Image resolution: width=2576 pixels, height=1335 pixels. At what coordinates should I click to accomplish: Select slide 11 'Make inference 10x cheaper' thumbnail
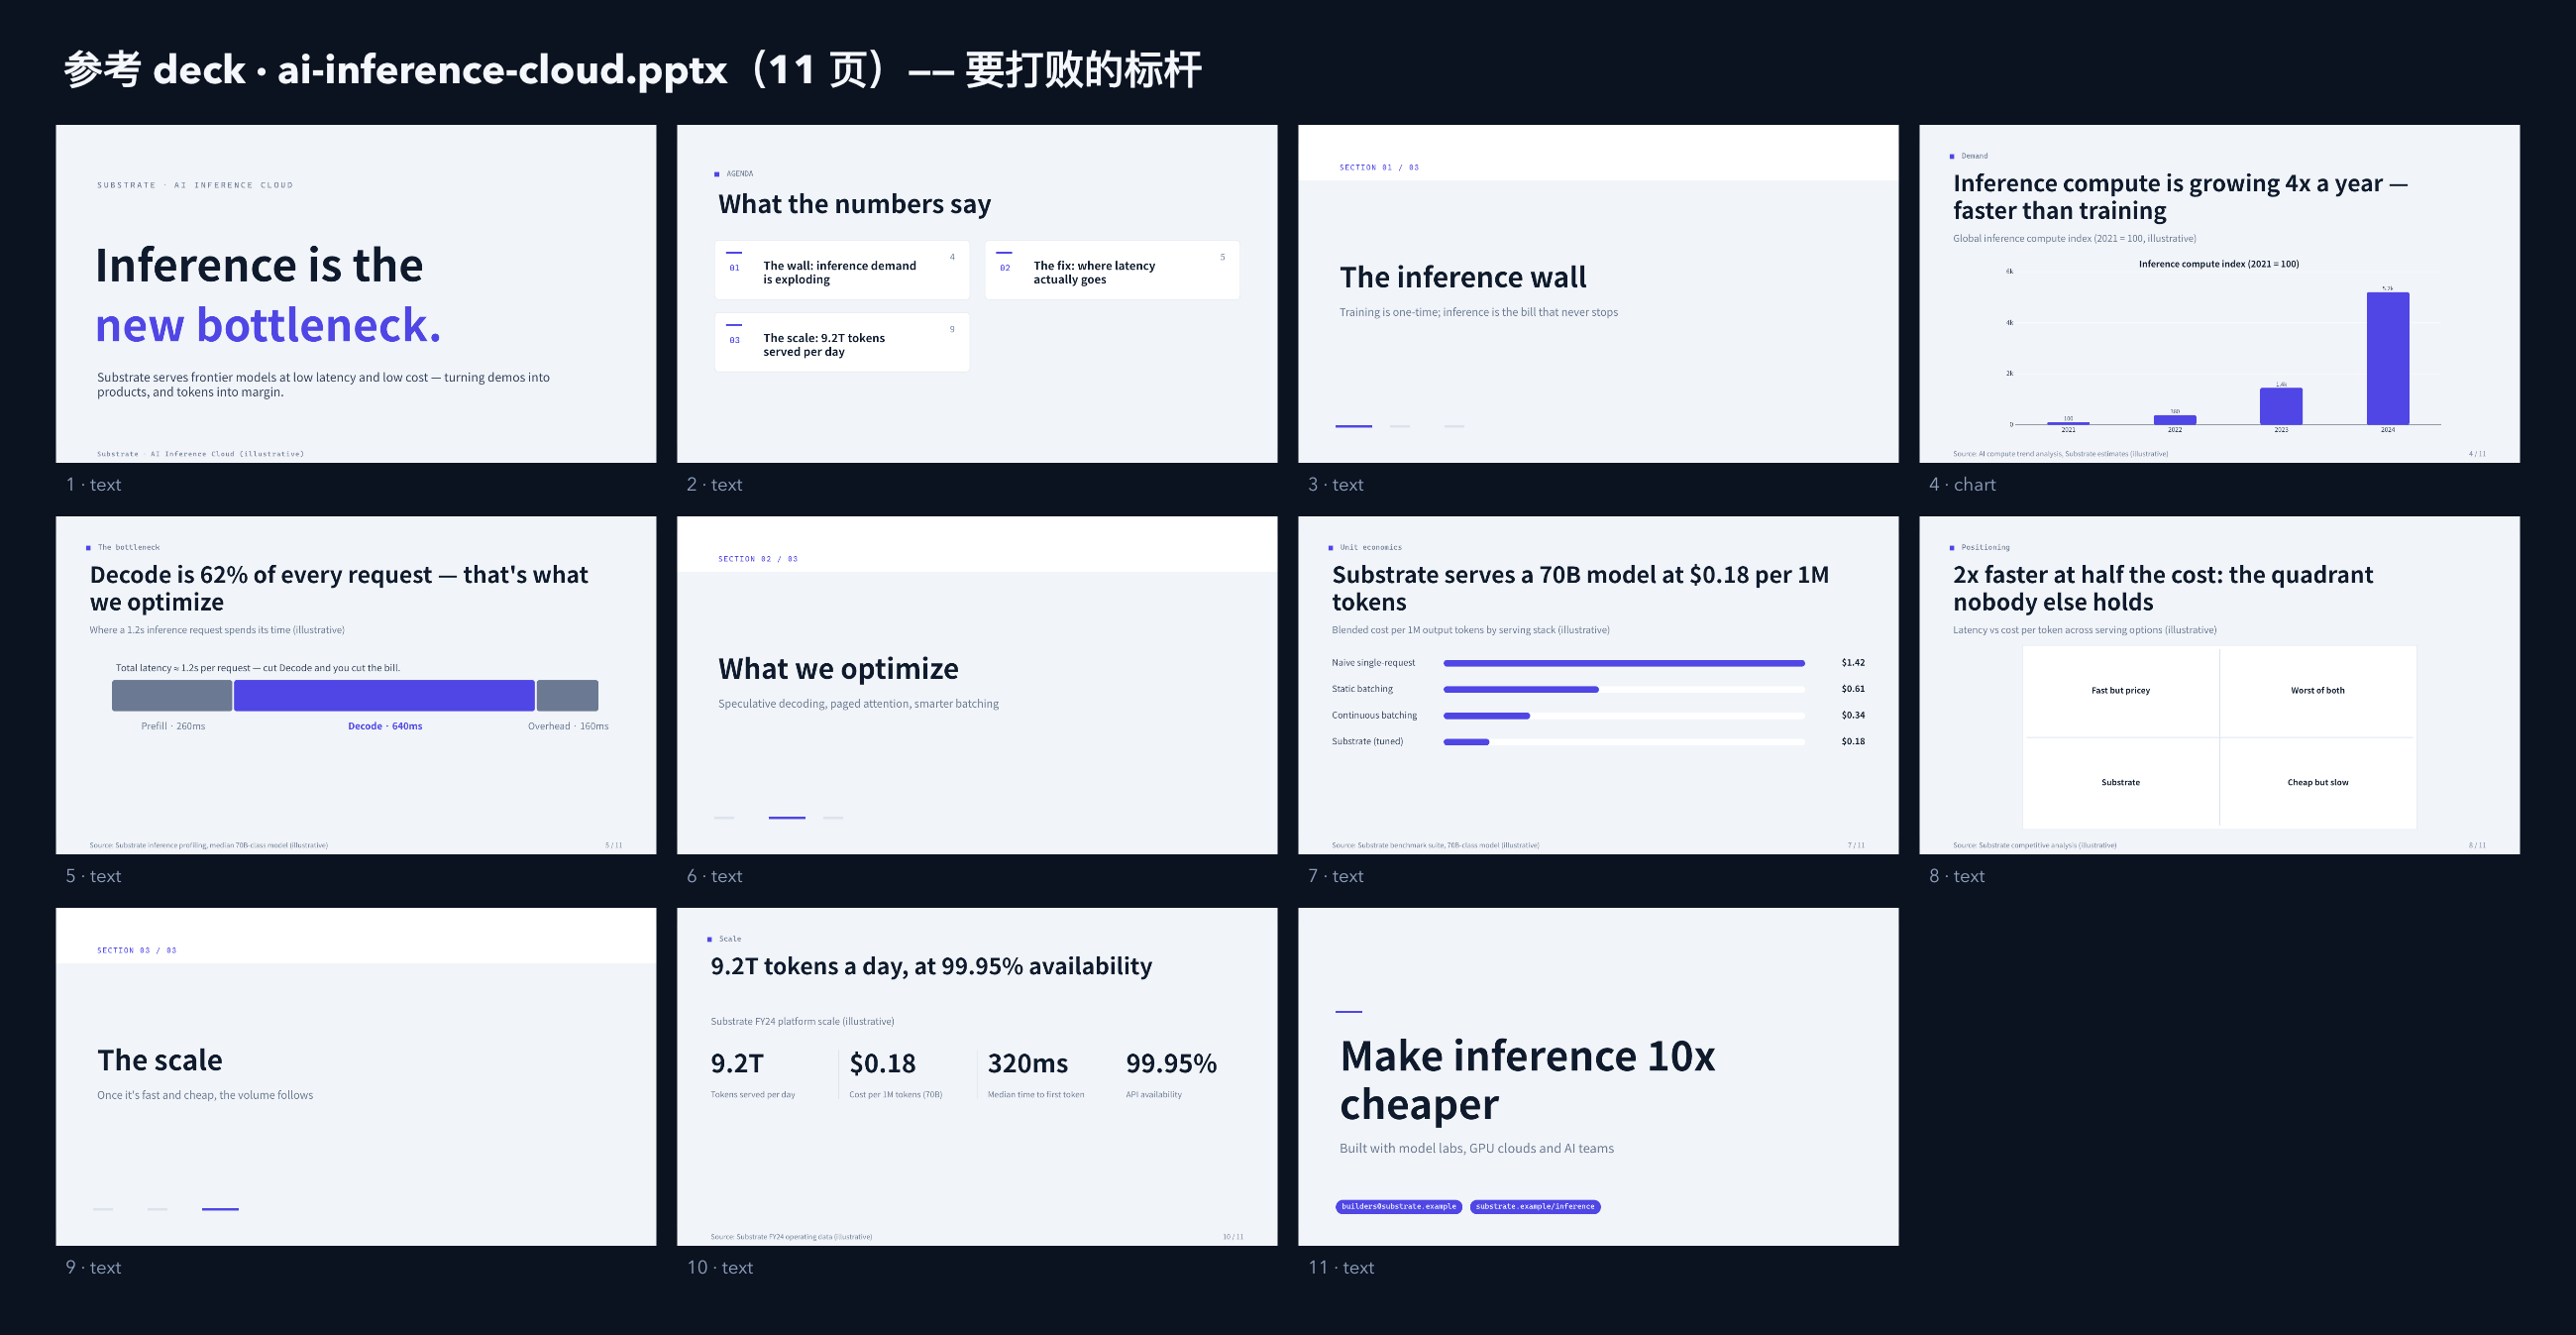click(1598, 1077)
